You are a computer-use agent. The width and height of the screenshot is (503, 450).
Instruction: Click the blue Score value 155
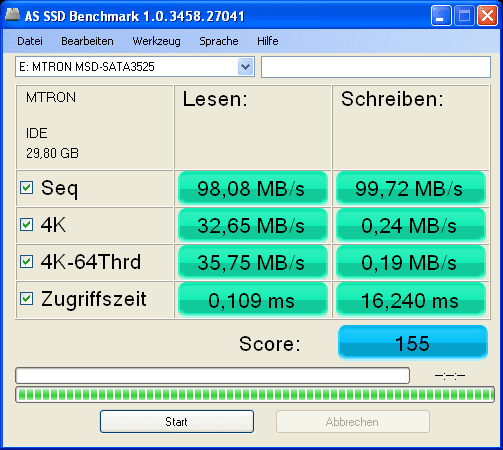[413, 343]
